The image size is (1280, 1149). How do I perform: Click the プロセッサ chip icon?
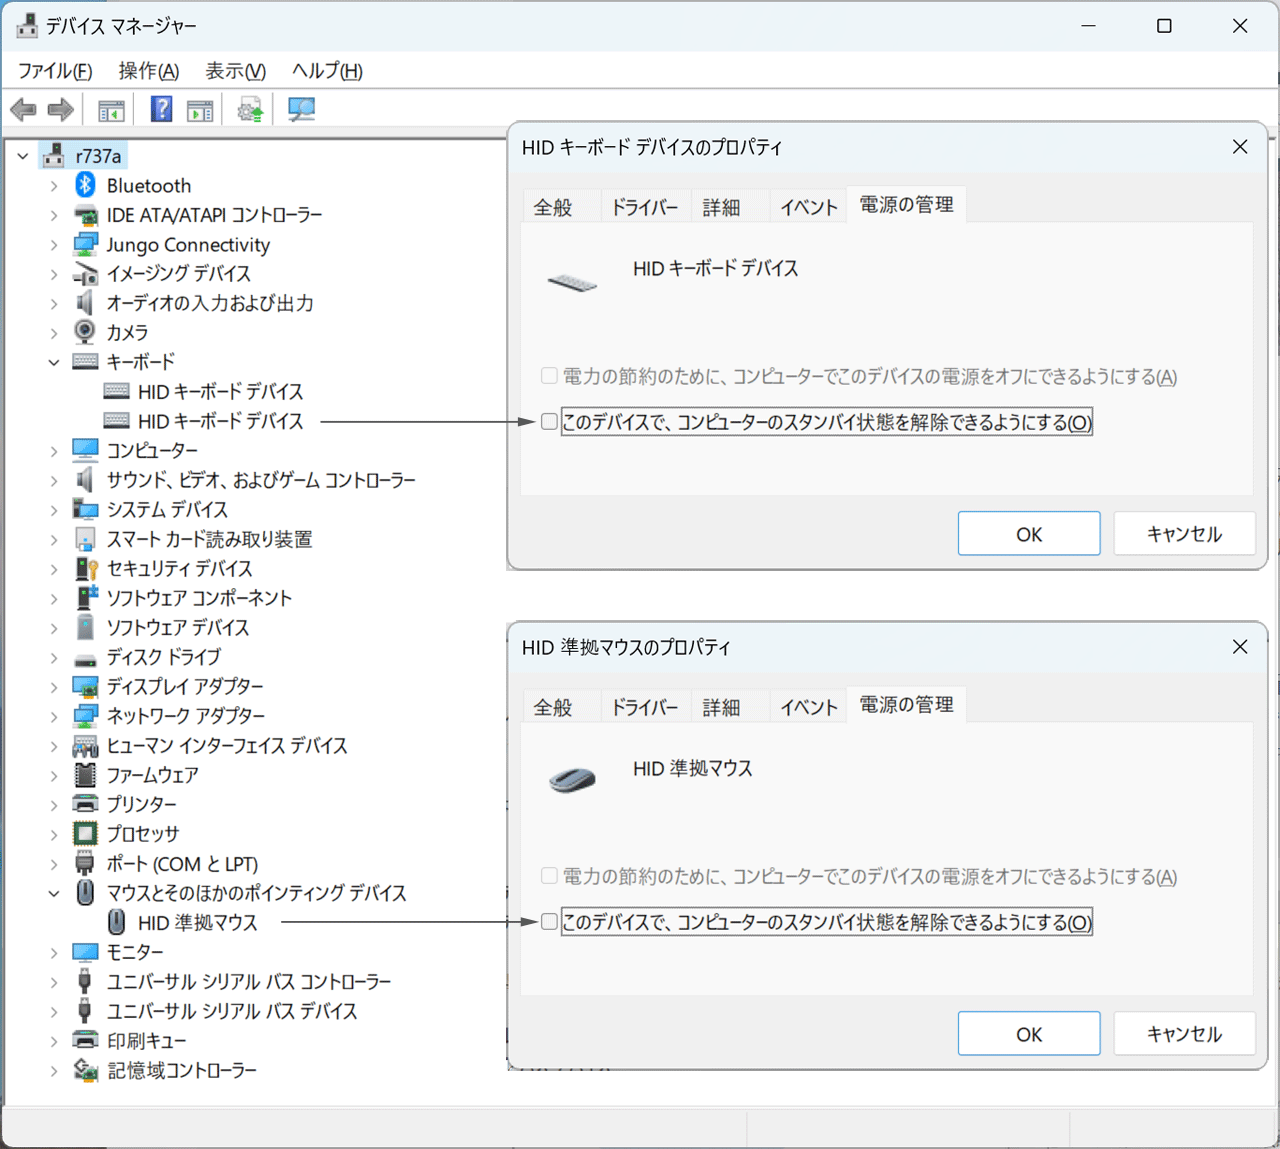point(86,833)
